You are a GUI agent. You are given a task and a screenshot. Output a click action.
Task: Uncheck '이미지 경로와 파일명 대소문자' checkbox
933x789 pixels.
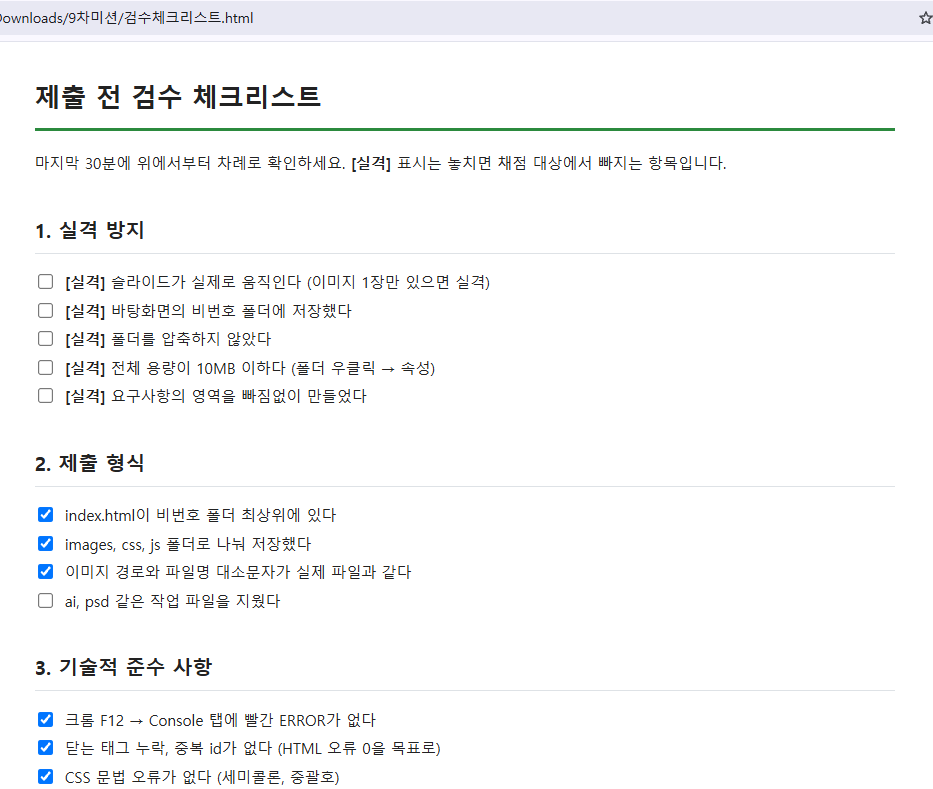45,572
